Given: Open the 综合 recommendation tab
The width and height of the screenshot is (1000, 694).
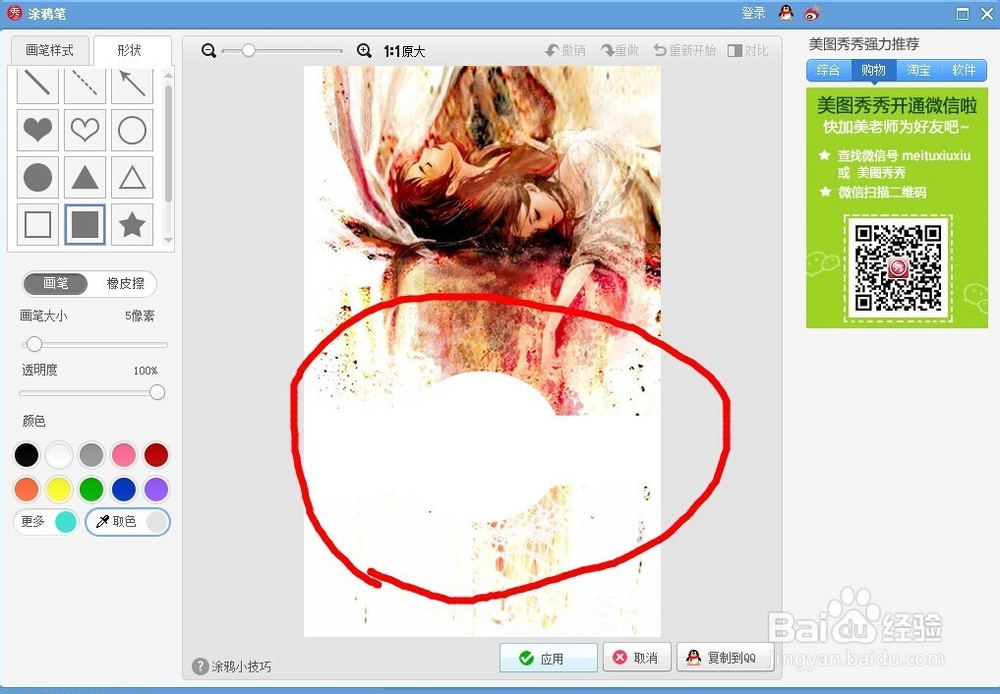Looking at the screenshot, I should pos(828,70).
